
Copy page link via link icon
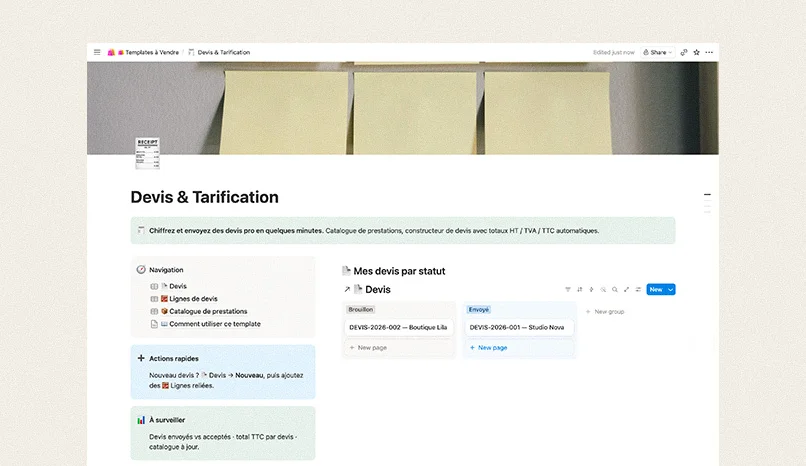pos(684,52)
